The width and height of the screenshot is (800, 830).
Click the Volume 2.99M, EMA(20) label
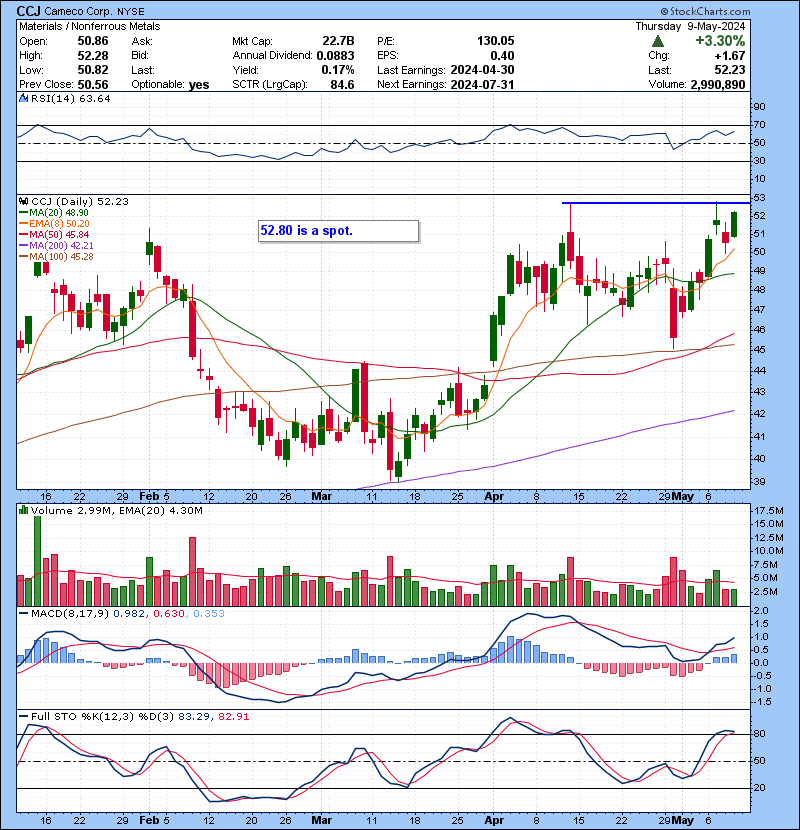116,510
